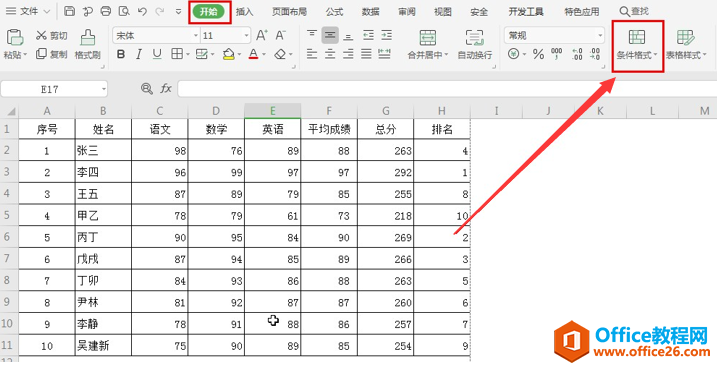717x369 pixels.
Task: Open the 宋体 font name dropdown
Action: (196, 36)
